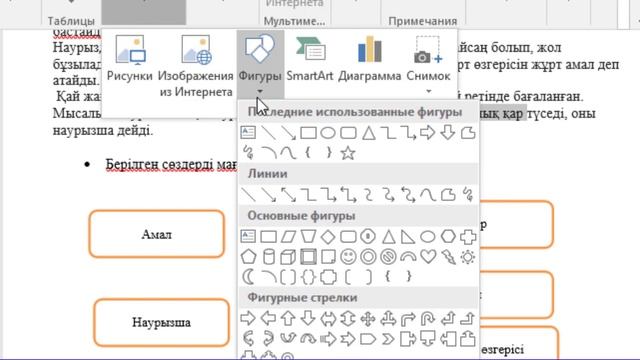Pick the moon crescent shape
640x360 pixels.
[x=248, y=277]
